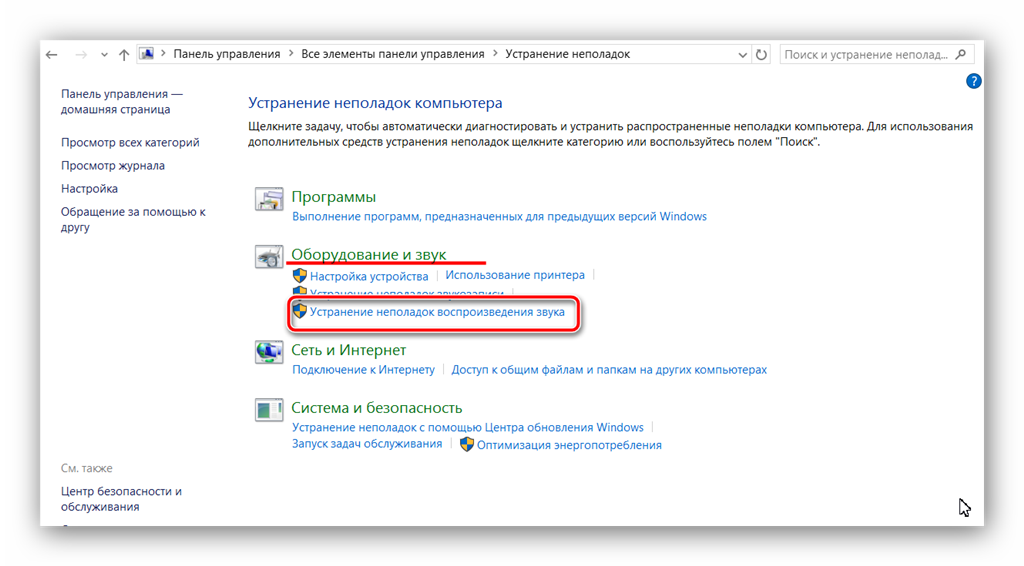
Task: Open Обращение за помощью к другу
Action: [x=133, y=219]
